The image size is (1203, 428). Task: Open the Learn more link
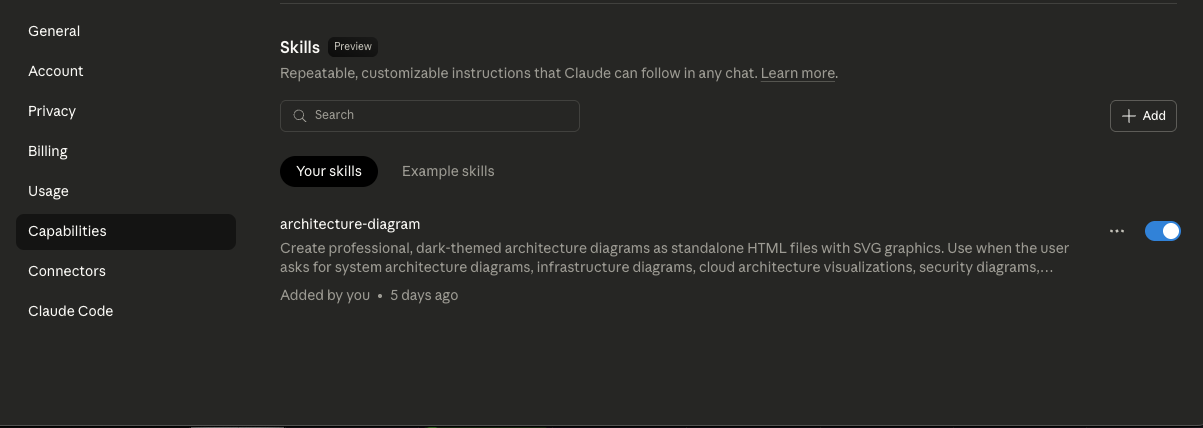(797, 74)
